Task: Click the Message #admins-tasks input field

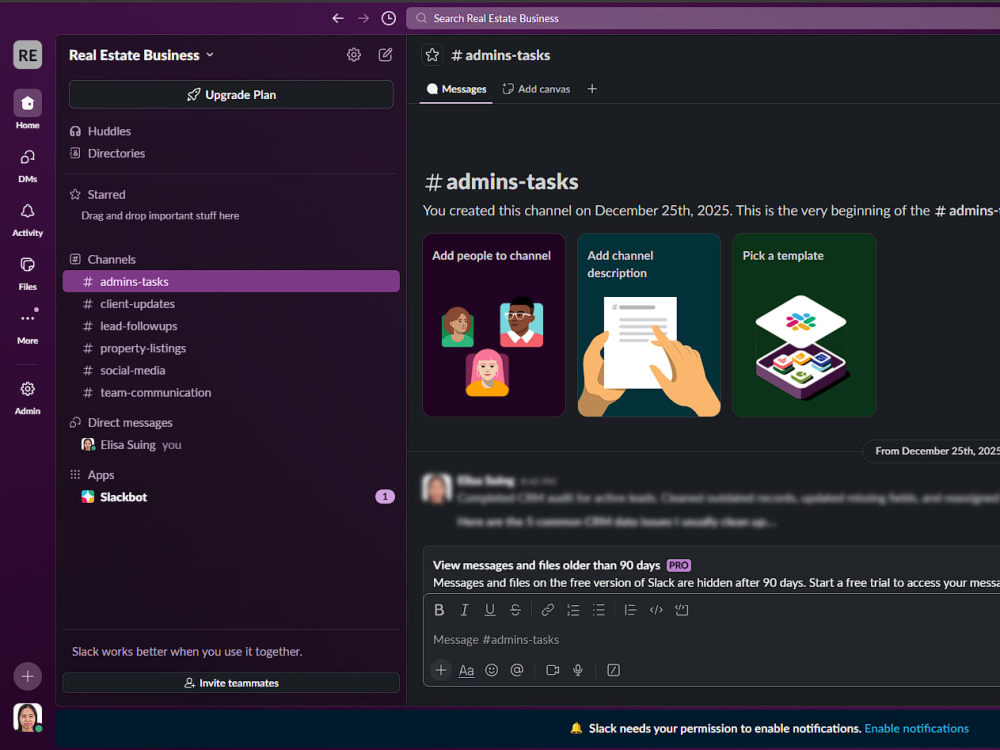Action: click(712, 640)
